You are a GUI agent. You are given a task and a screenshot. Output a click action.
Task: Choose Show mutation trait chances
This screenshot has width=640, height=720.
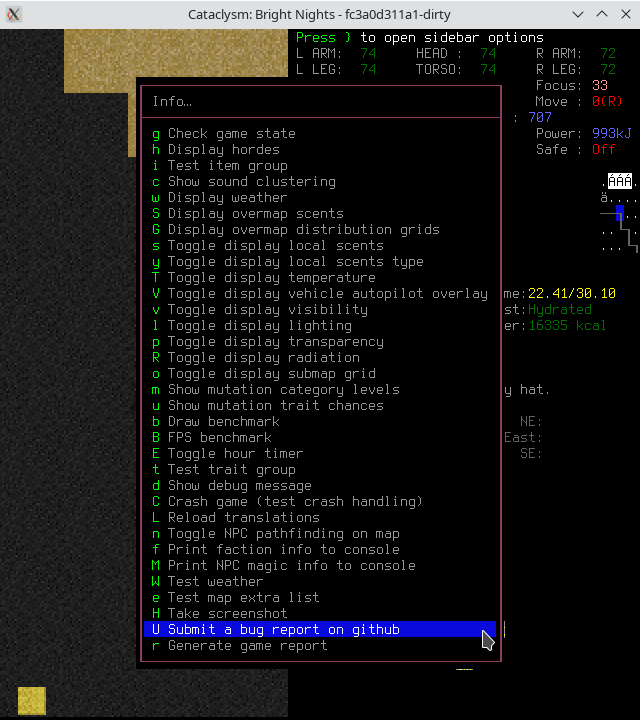pos(320,406)
